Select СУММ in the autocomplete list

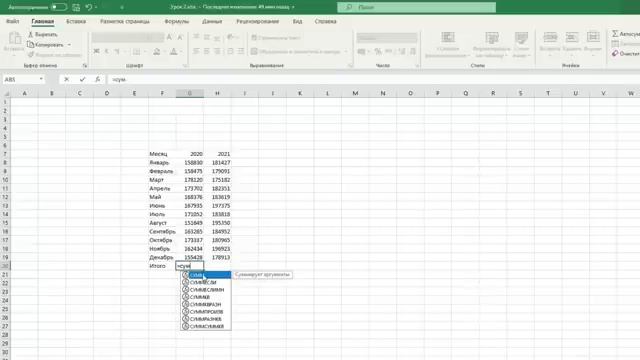coord(206,275)
